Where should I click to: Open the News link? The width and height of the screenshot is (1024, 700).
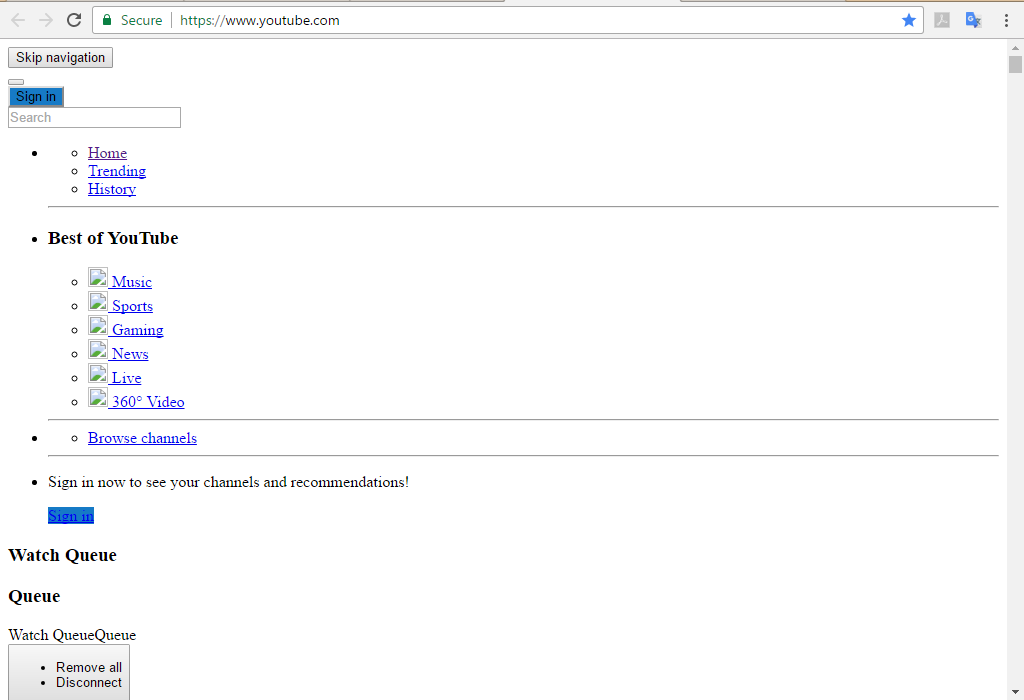(x=130, y=354)
